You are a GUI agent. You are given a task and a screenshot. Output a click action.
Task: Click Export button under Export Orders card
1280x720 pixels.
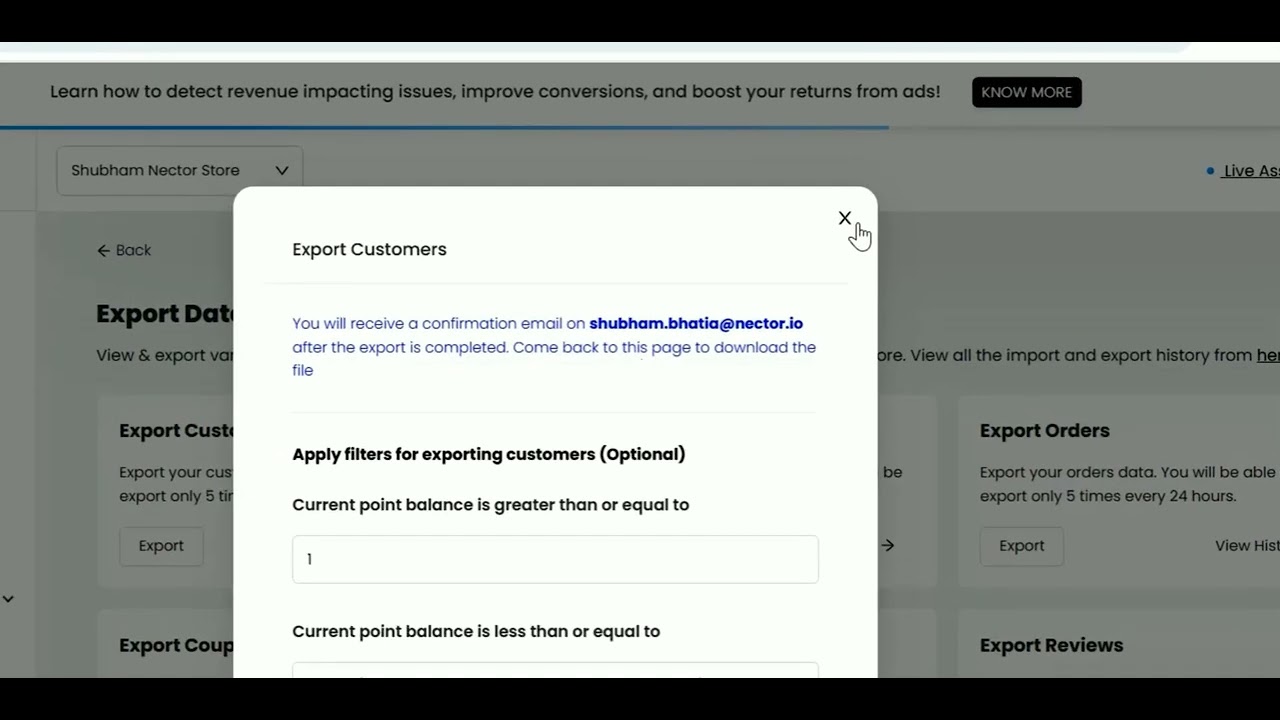click(1021, 546)
